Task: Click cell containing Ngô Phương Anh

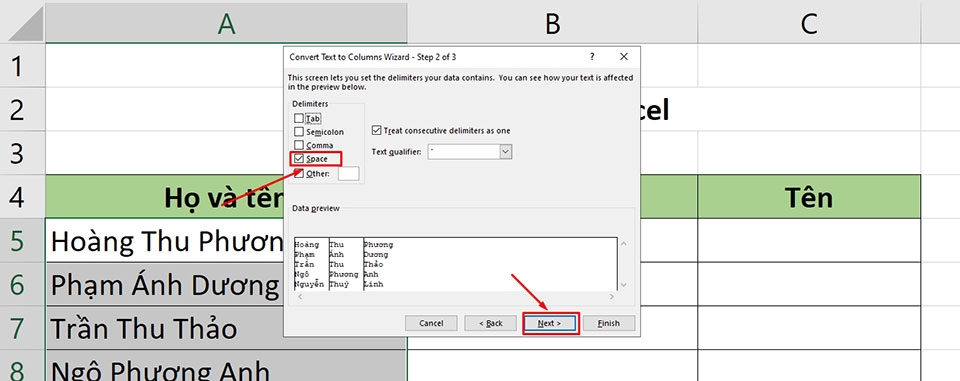Action: pyautogui.click(x=227, y=366)
